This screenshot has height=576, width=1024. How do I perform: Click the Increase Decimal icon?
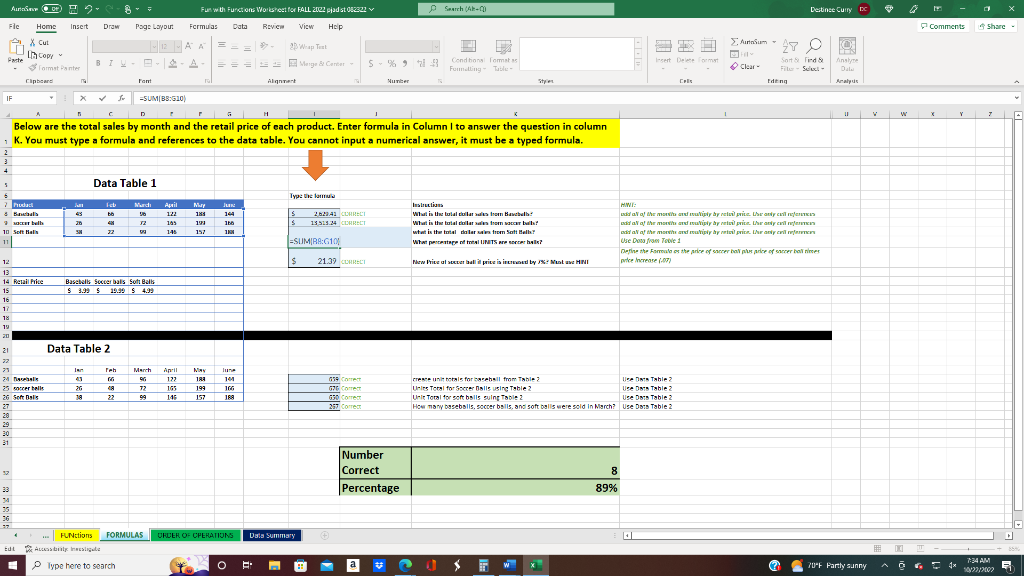tap(421, 64)
